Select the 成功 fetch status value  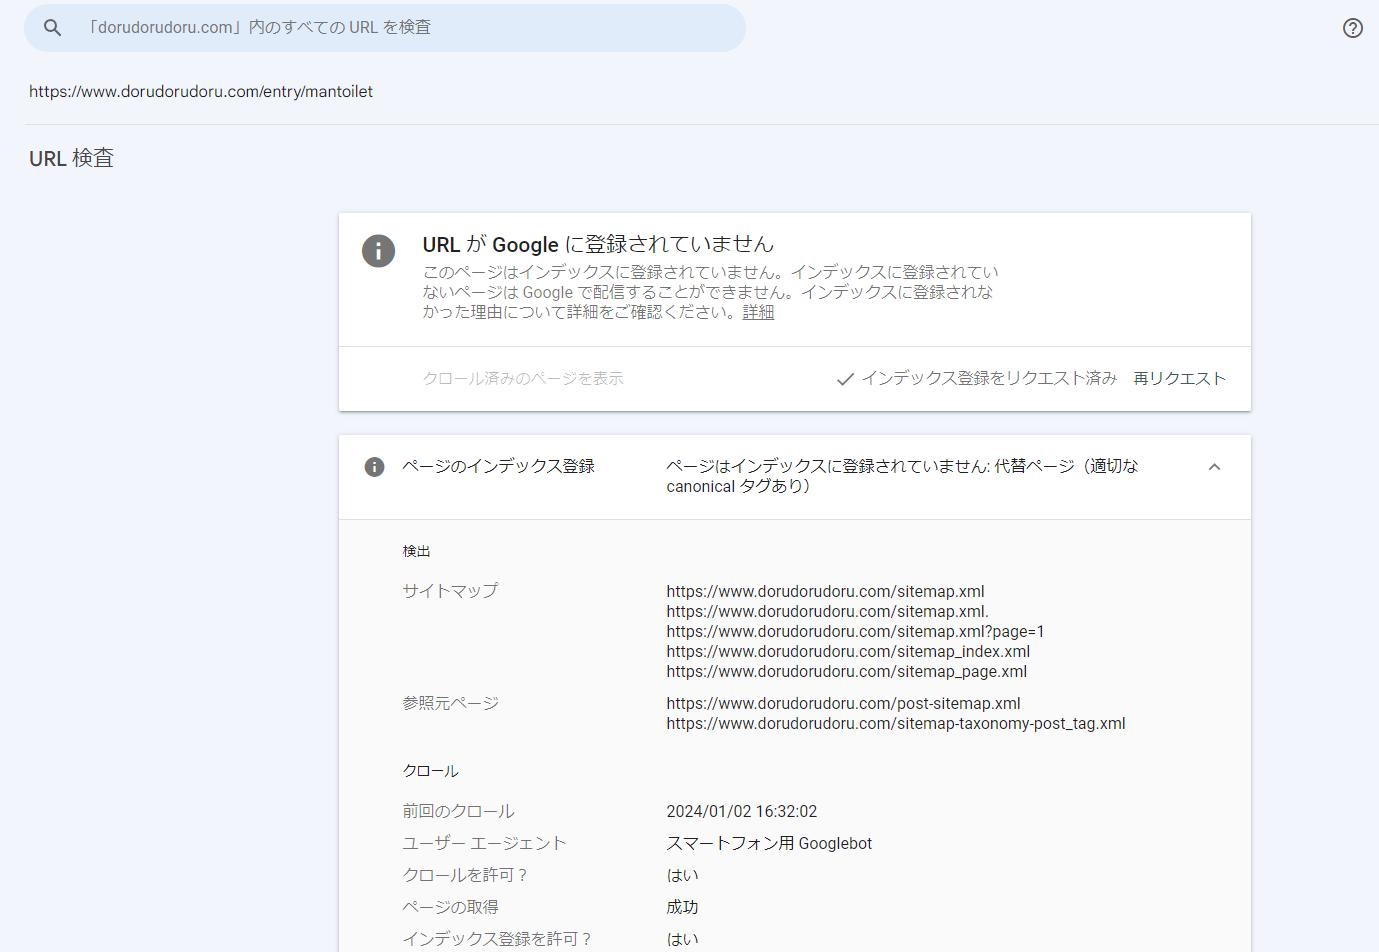pos(682,907)
